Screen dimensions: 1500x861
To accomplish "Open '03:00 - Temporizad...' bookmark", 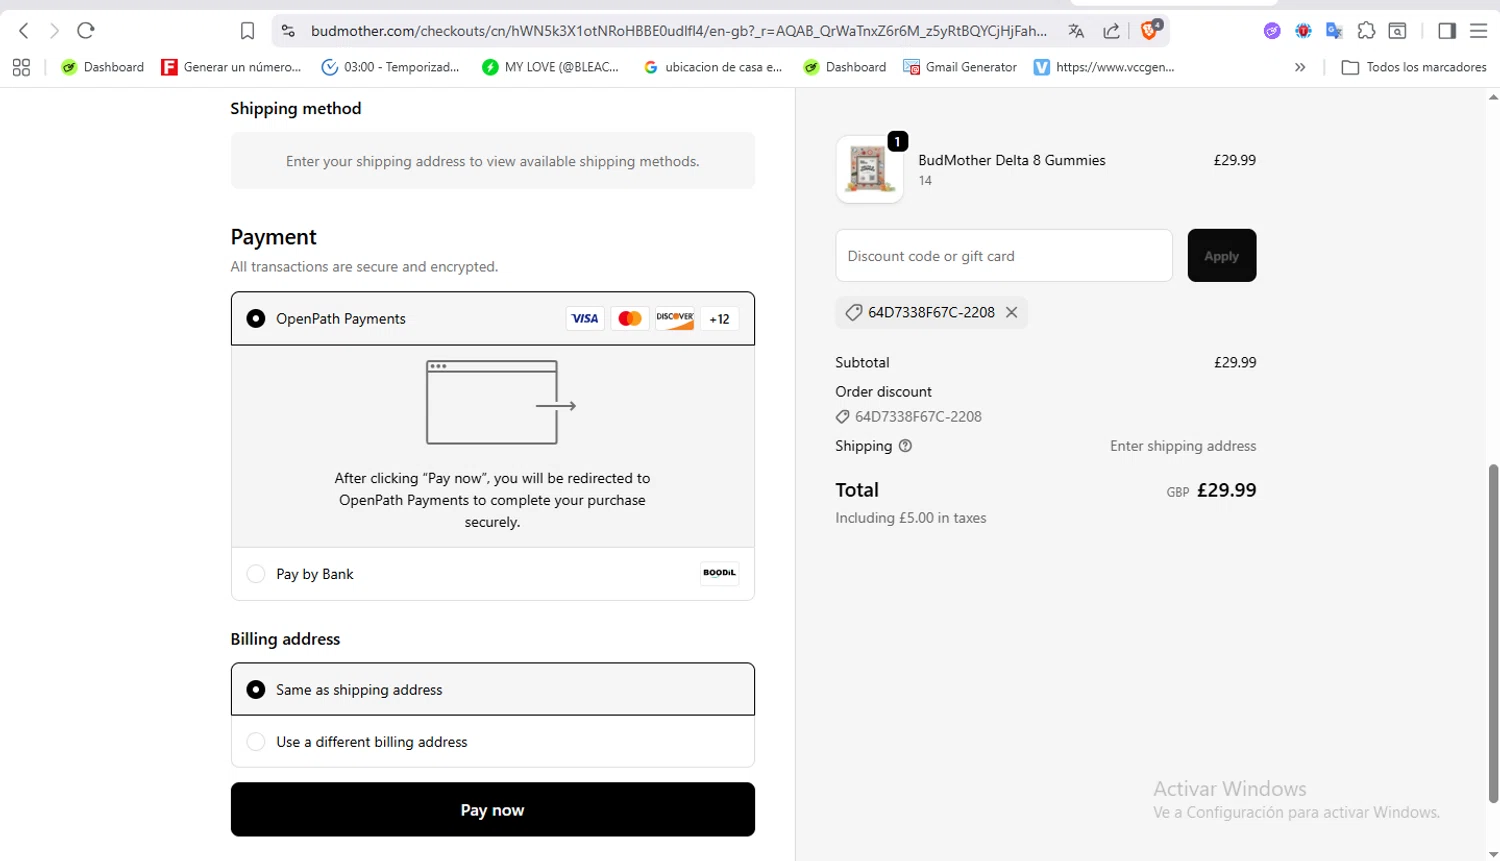I will [390, 67].
